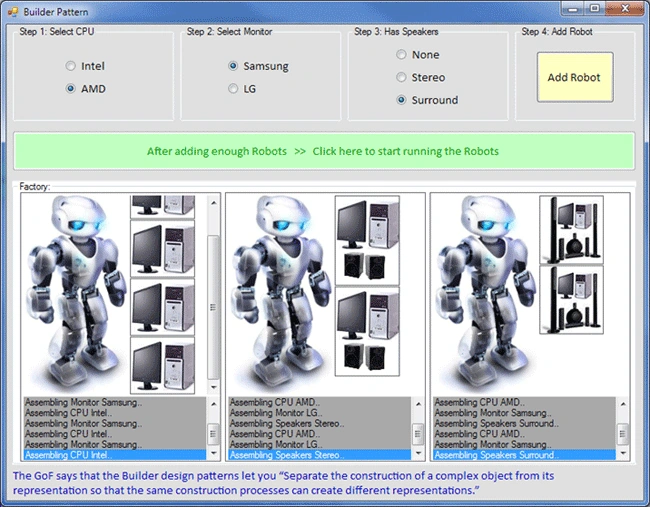Choose Stereo speakers

420,78
